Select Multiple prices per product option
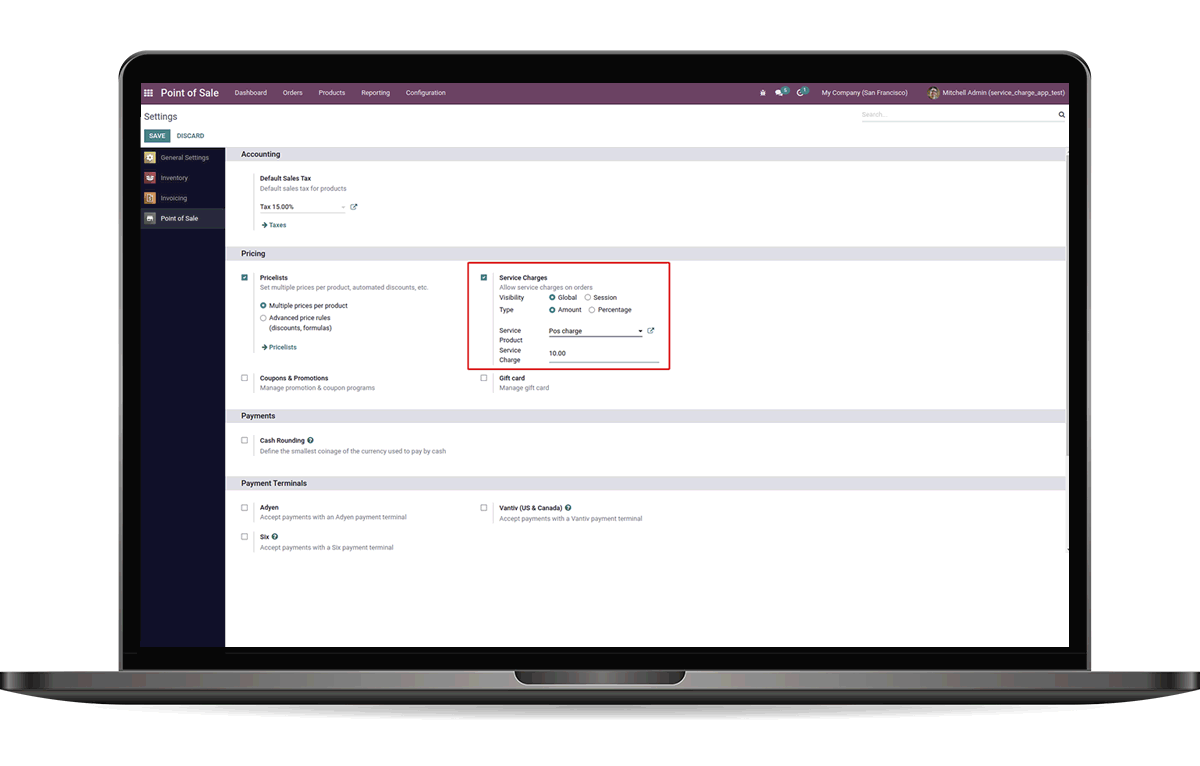This screenshot has height=766, width=1200. click(x=263, y=306)
